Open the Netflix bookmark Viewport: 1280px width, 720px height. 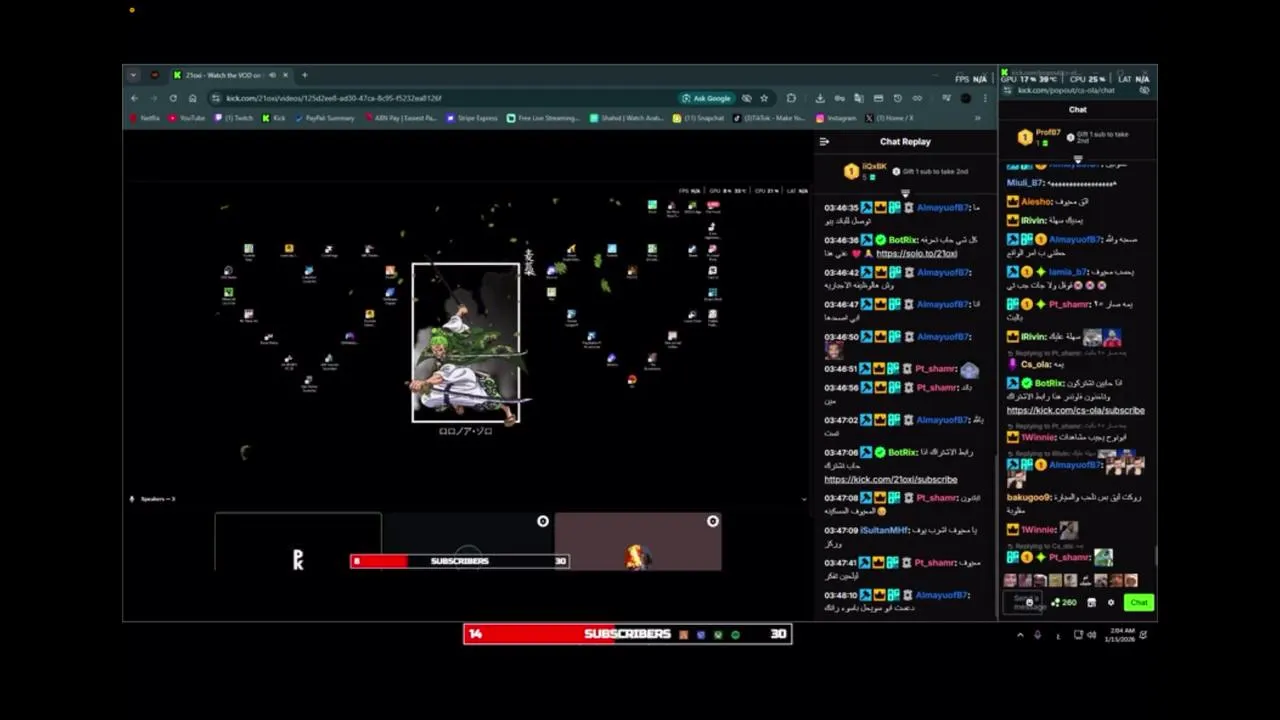[x=144, y=118]
